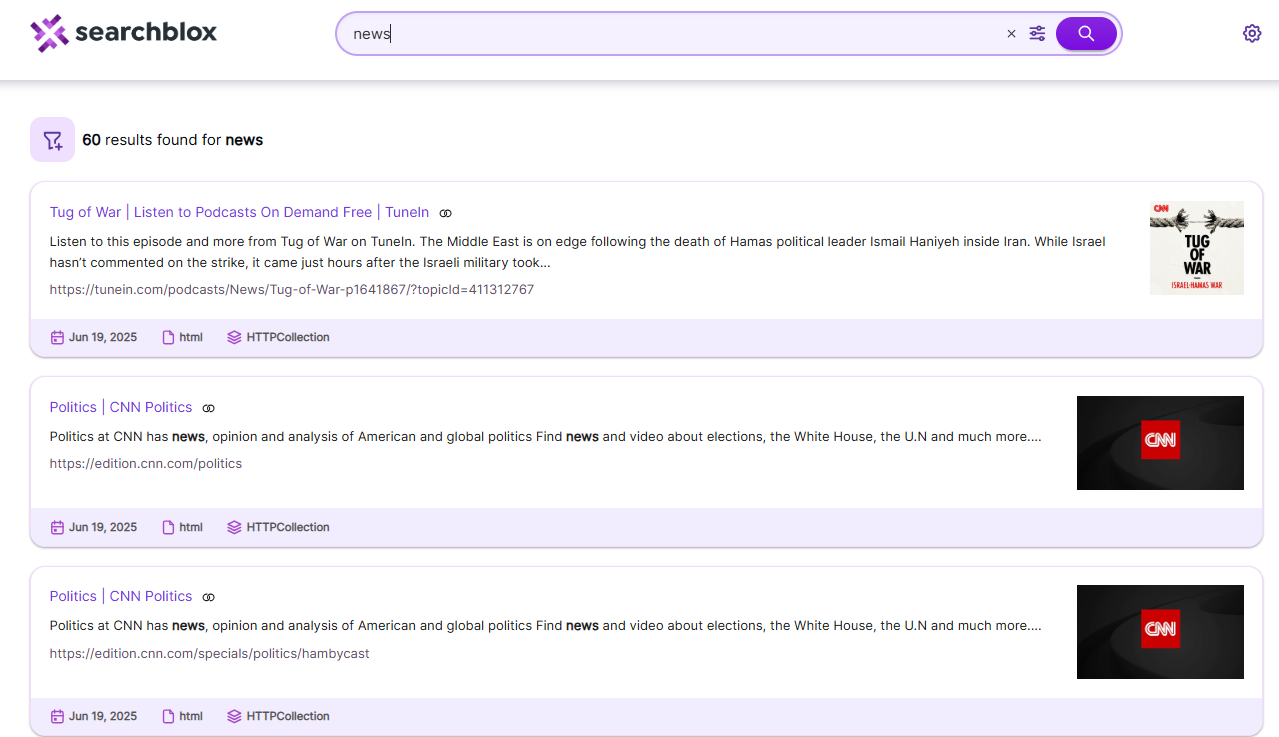The image size is (1279, 737).
Task: Click description snippet of hambycast result
Action: pos(546,625)
